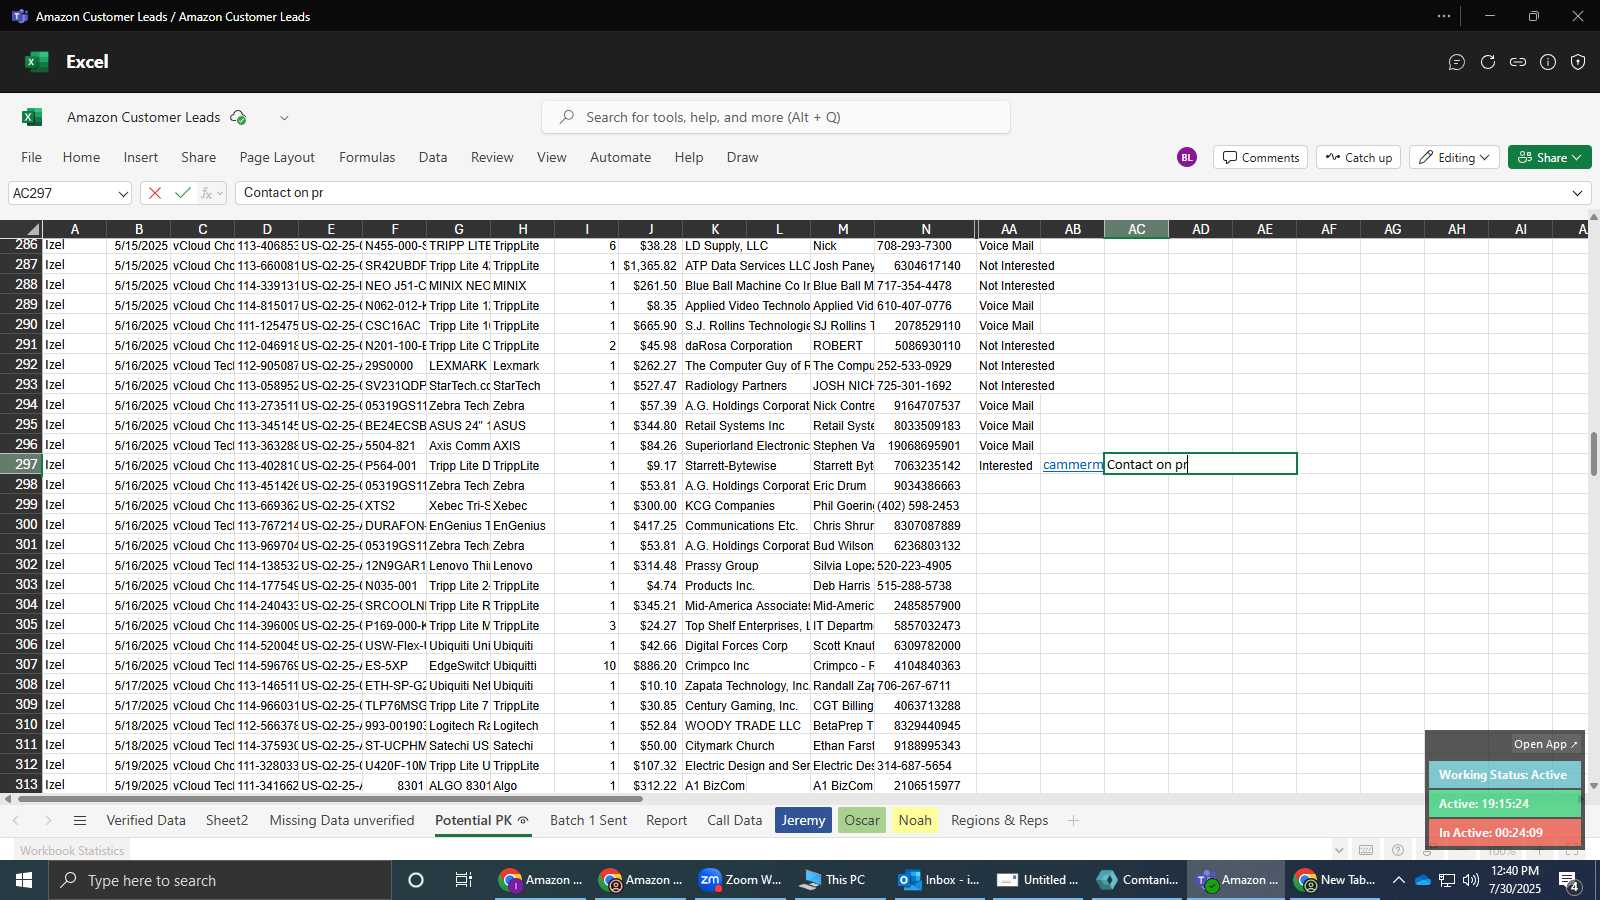Go to the next sheet tab arrow

(x=48, y=820)
